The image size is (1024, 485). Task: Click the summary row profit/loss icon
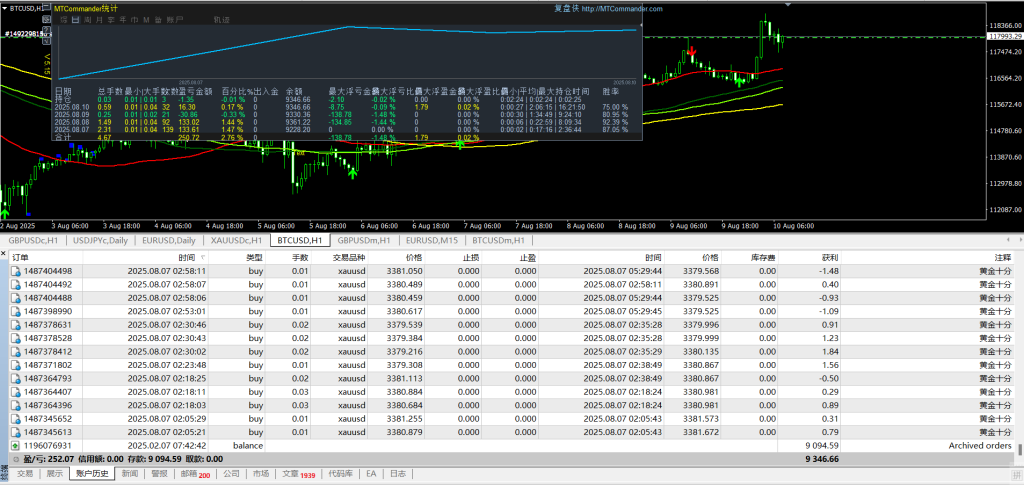[14, 459]
